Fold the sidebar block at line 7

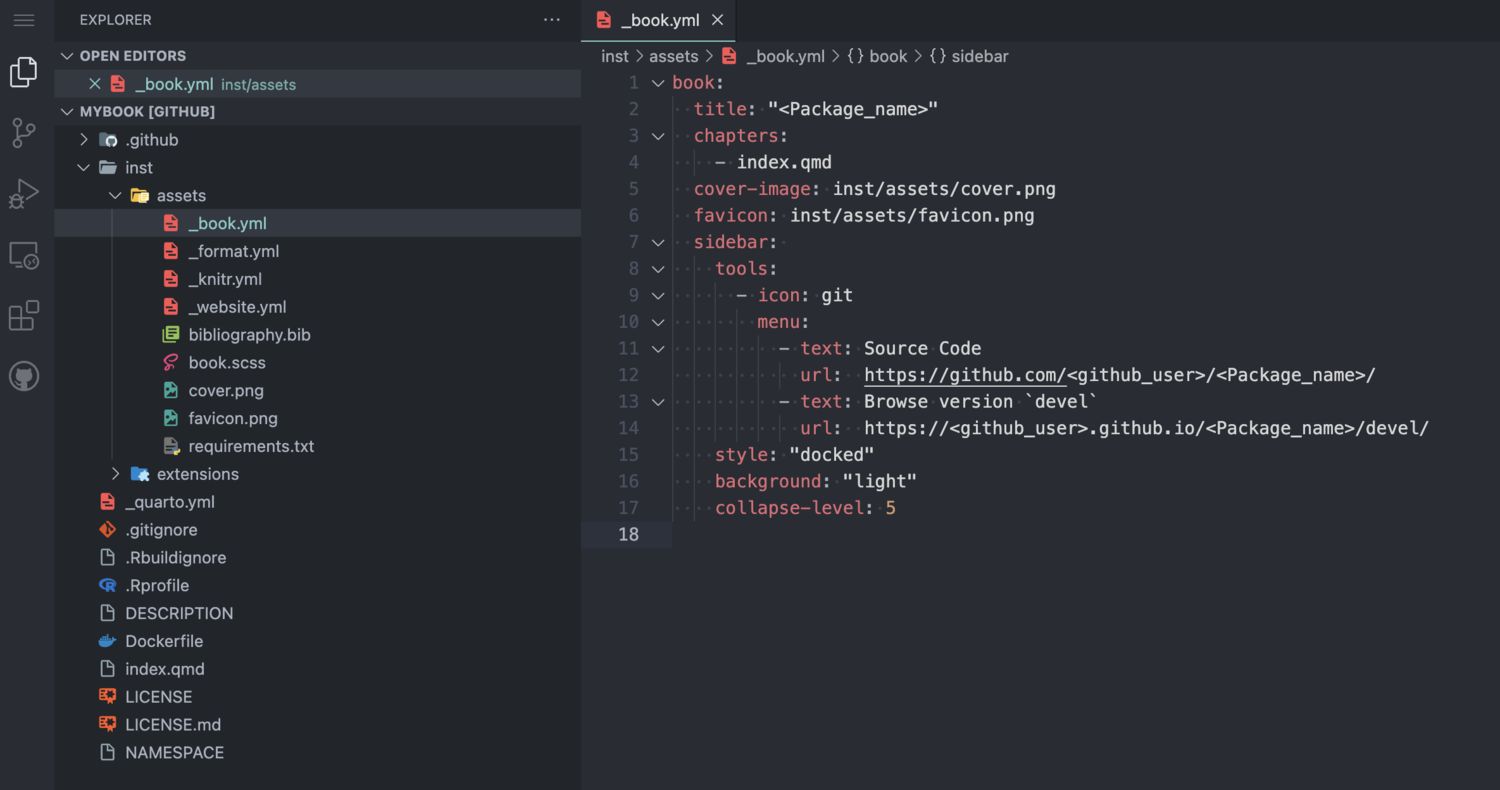point(658,242)
